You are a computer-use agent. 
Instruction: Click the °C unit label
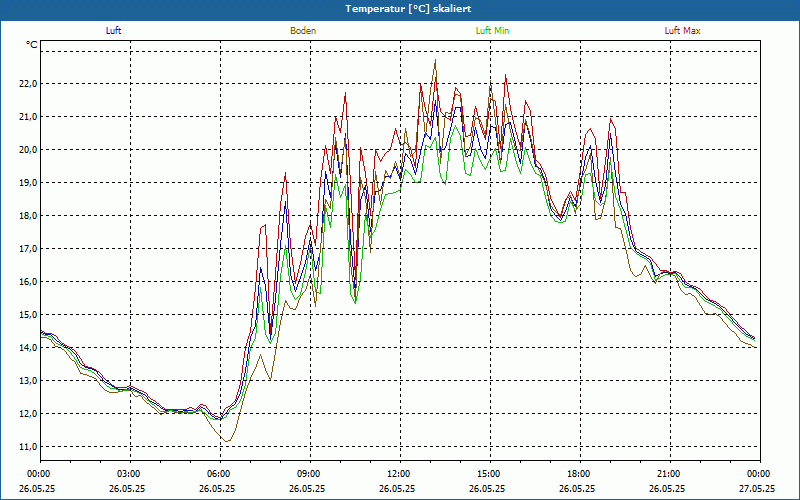[32, 45]
